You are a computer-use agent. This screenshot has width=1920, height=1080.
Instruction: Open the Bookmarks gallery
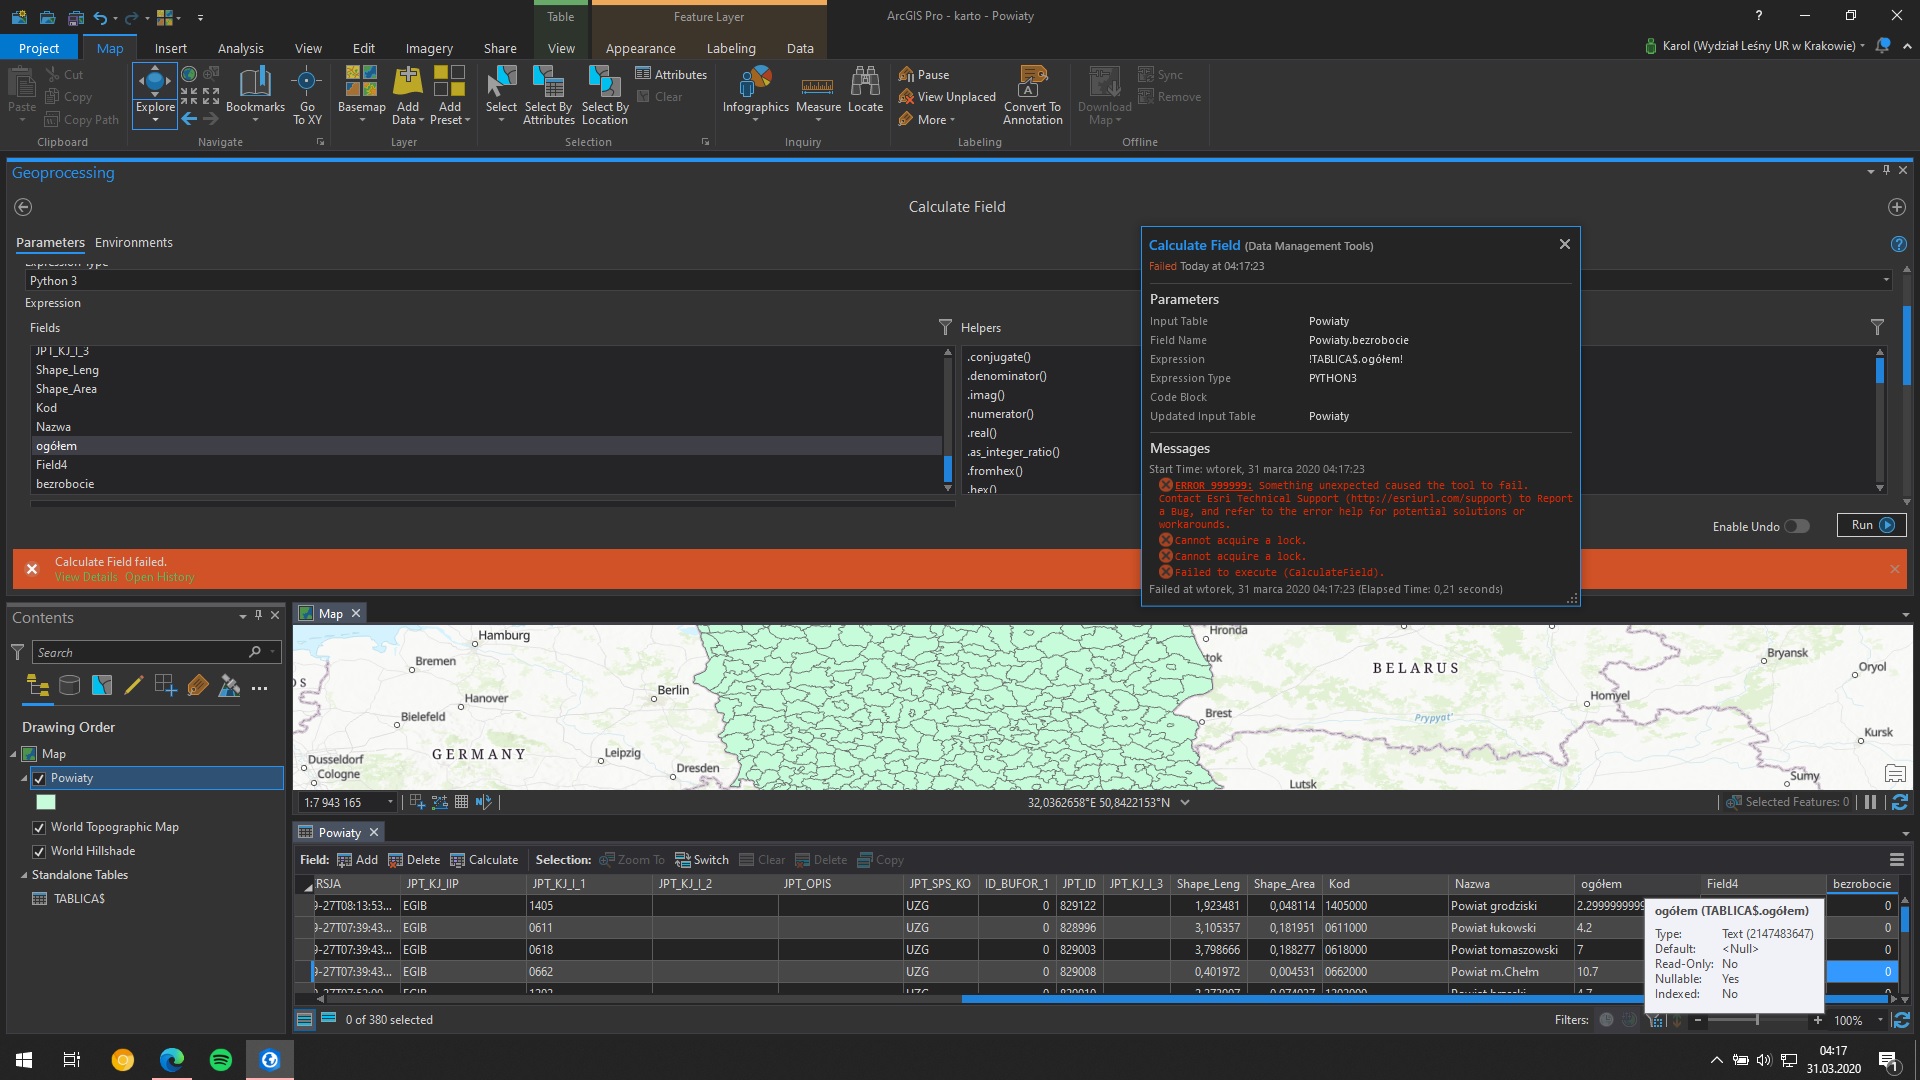[x=255, y=95]
